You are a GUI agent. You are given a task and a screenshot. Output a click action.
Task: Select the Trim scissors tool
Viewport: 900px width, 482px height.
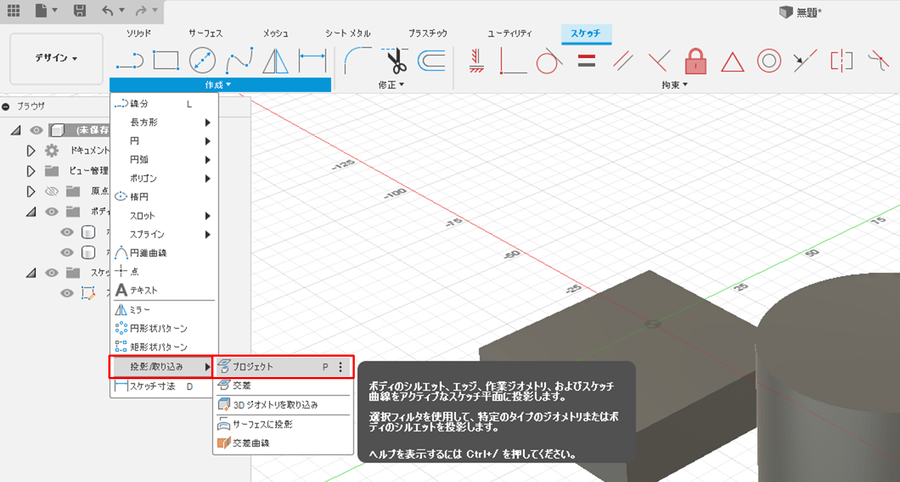point(394,61)
